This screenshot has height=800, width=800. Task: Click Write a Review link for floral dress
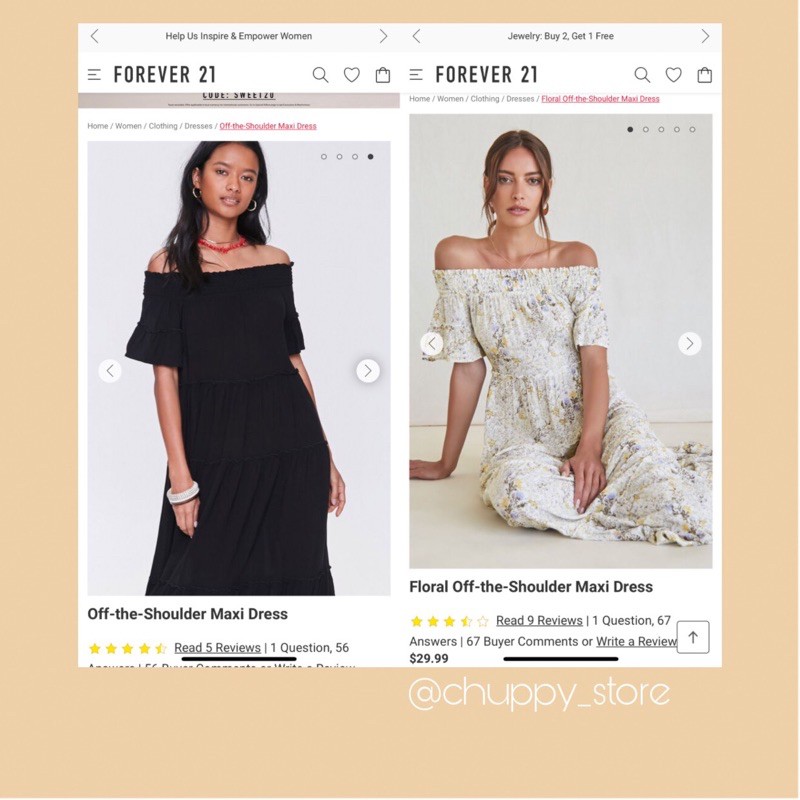pyautogui.click(x=636, y=641)
